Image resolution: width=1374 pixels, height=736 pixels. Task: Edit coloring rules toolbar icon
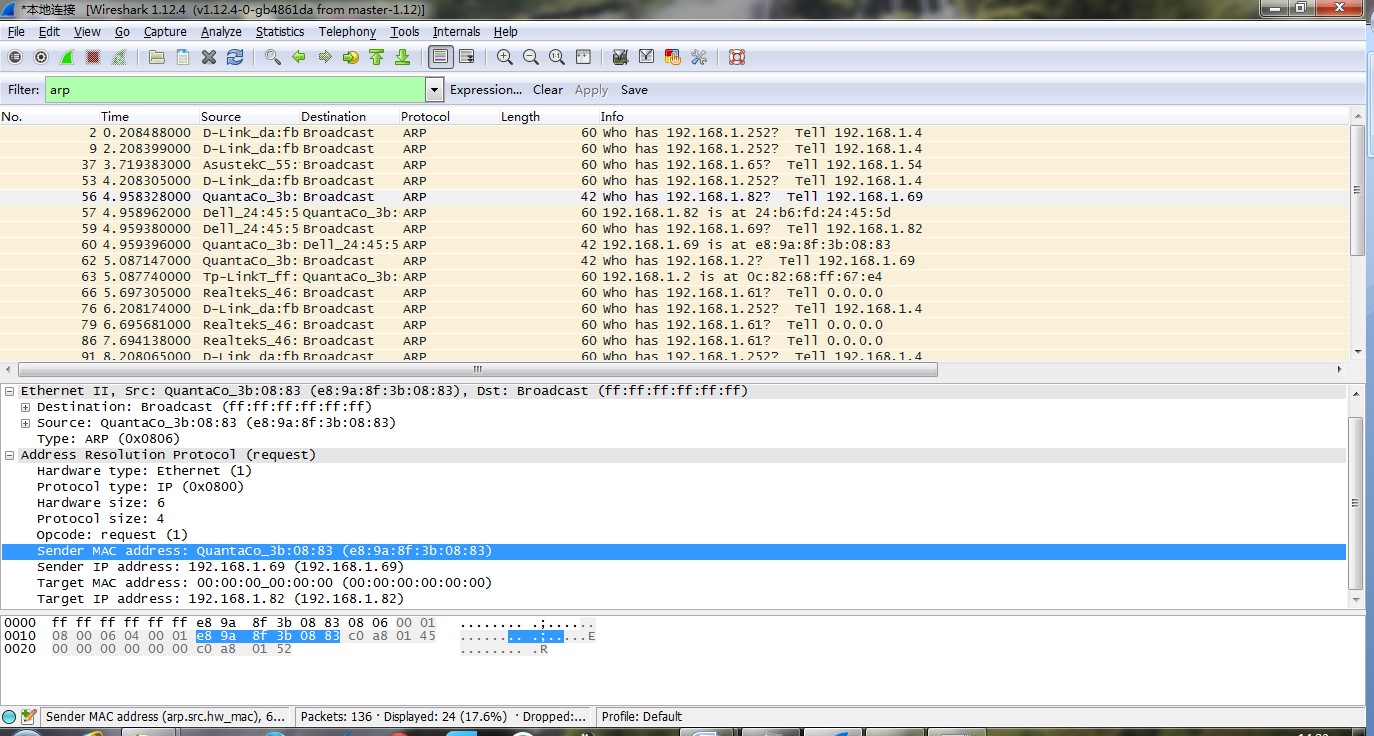(x=673, y=57)
